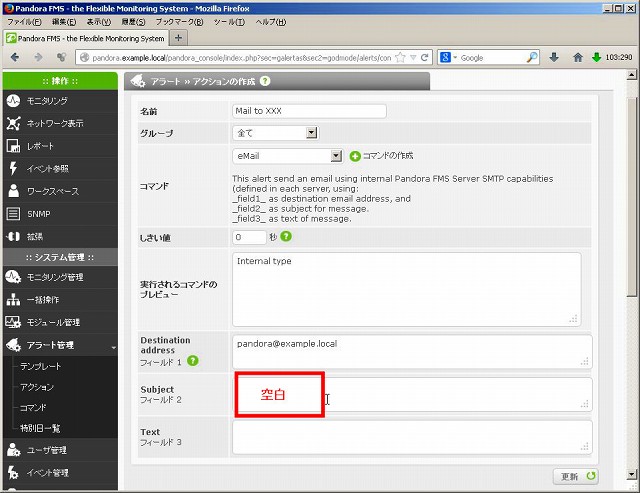Viewport: 640px width, 493px height.
Task: Click the Destination address text area
Action: (412, 352)
